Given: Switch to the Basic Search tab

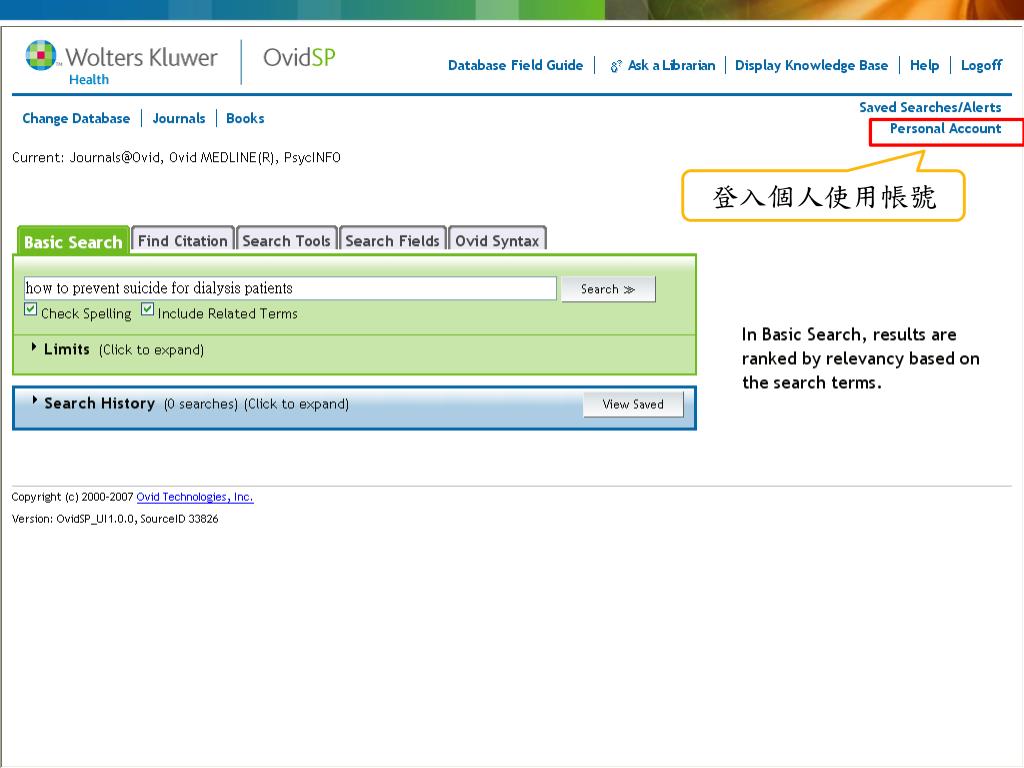Looking at the screenshot, I should point(73,242).
